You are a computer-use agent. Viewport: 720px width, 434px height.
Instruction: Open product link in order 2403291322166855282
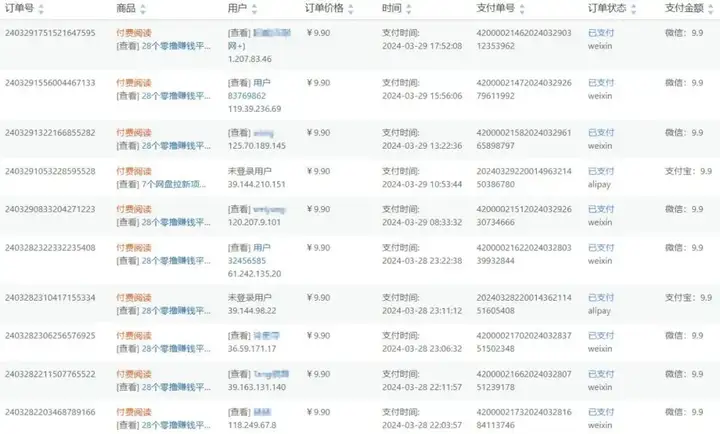176,146
